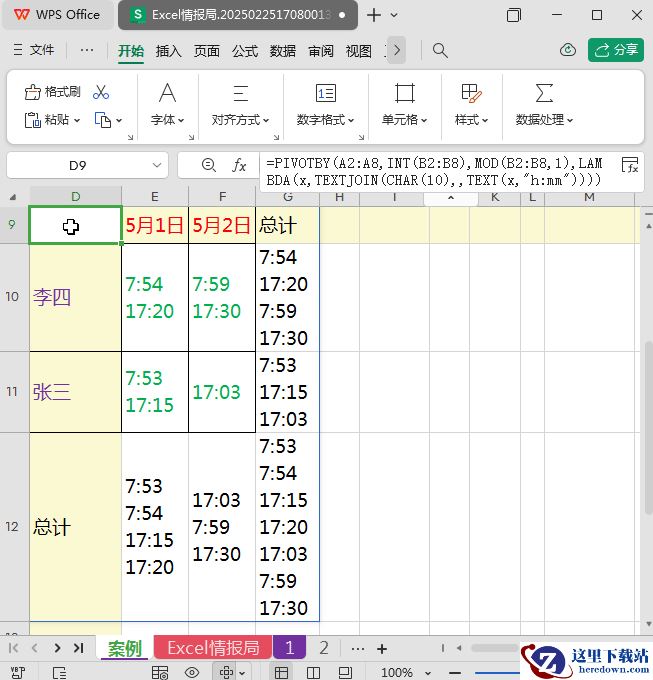Select the 张三 cell
Viewport: 653px width, 680px height.
tap(75, 392)
